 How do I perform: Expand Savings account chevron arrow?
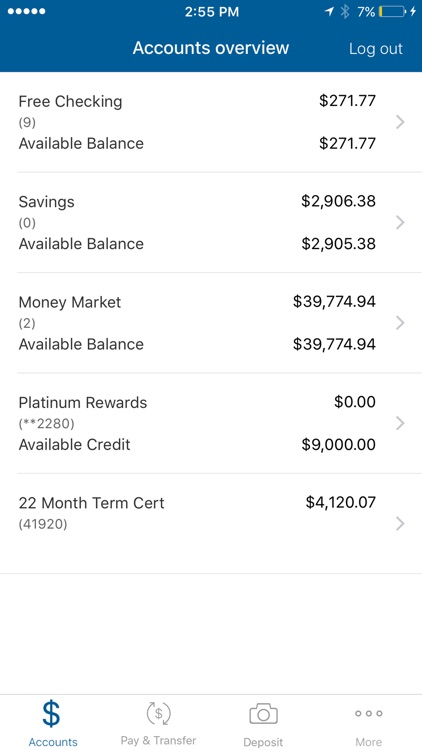(x=400, y=223)
